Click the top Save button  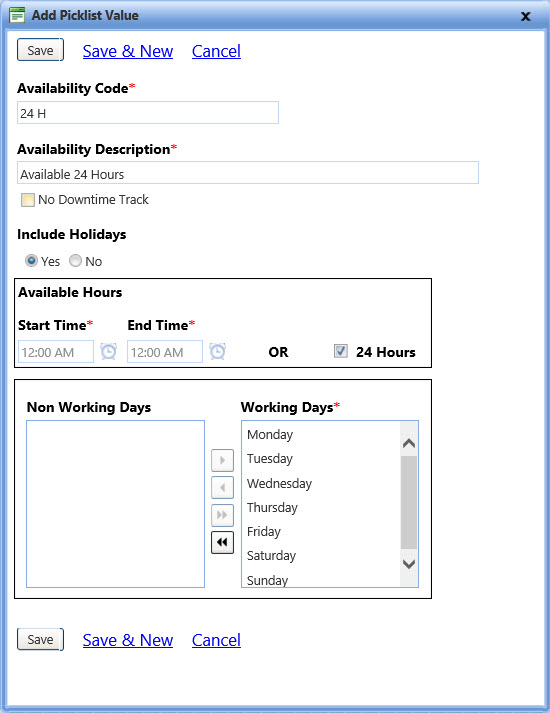pyautogui.click(x=40, y=50)
